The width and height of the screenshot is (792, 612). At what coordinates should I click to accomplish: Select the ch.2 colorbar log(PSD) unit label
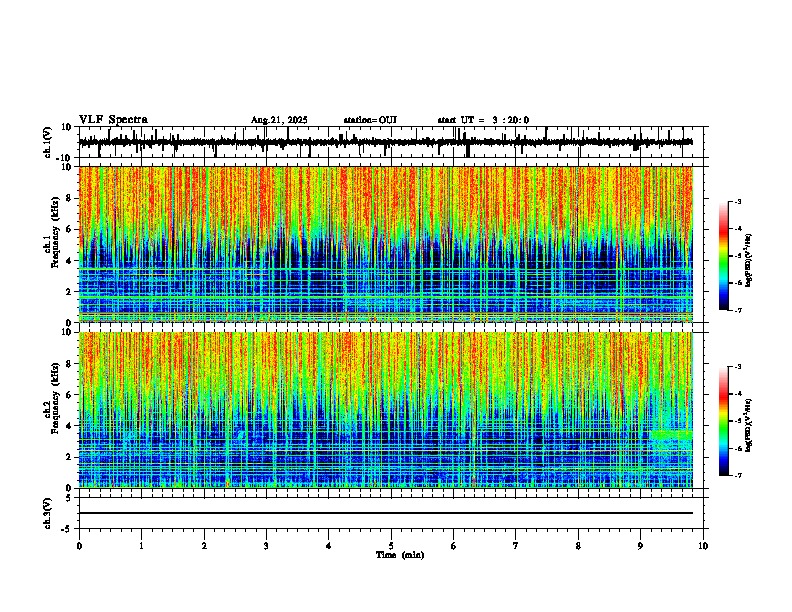coord(749,425)
